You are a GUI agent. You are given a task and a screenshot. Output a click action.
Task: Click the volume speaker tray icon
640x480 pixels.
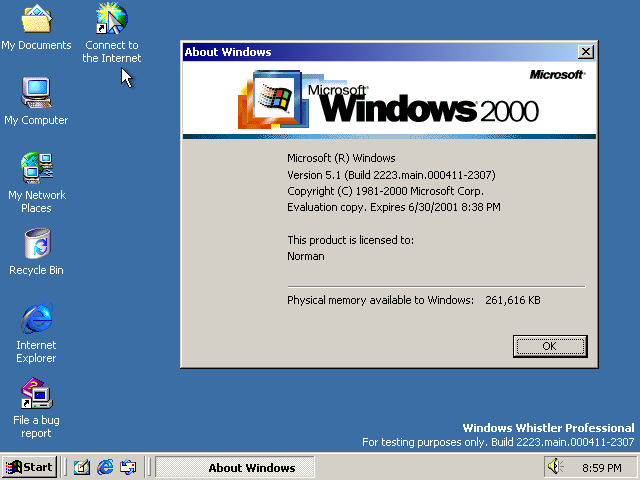555,467
